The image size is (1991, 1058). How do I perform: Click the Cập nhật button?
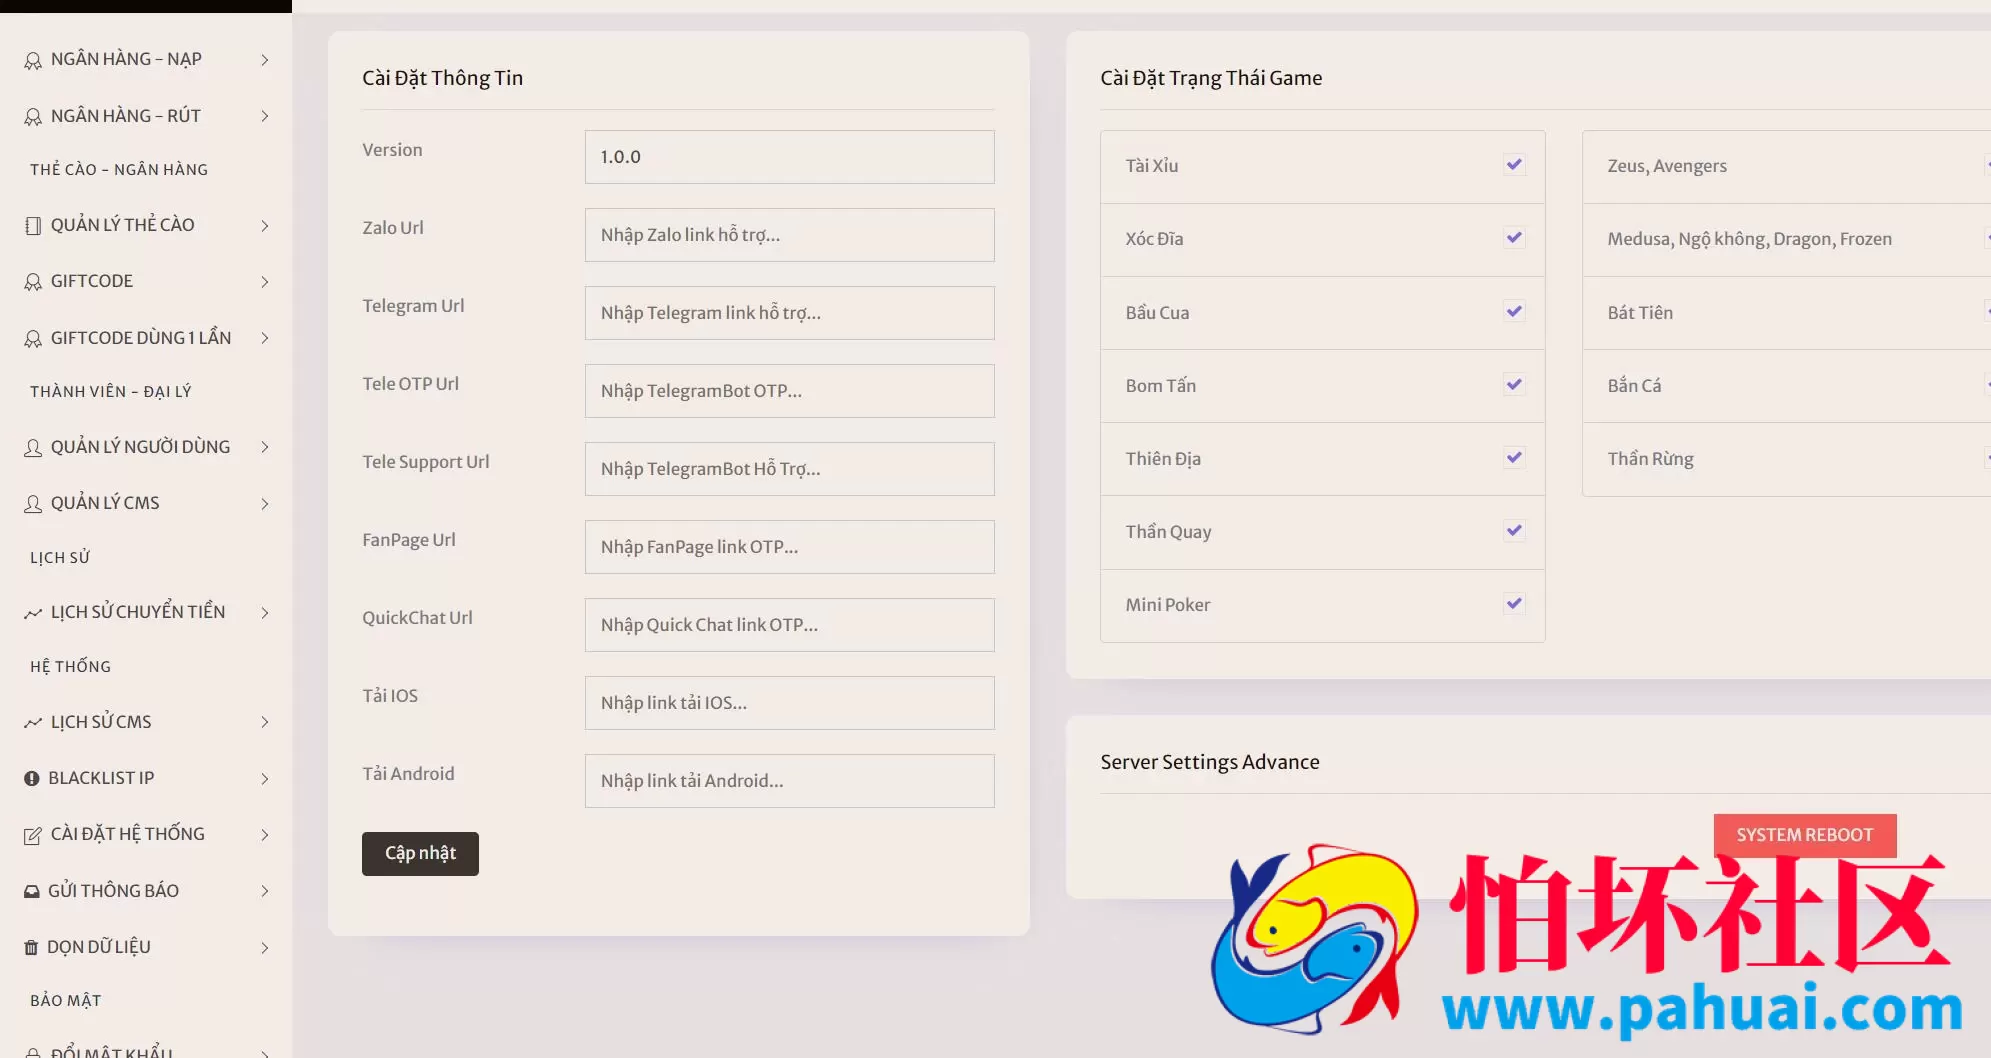420,854
